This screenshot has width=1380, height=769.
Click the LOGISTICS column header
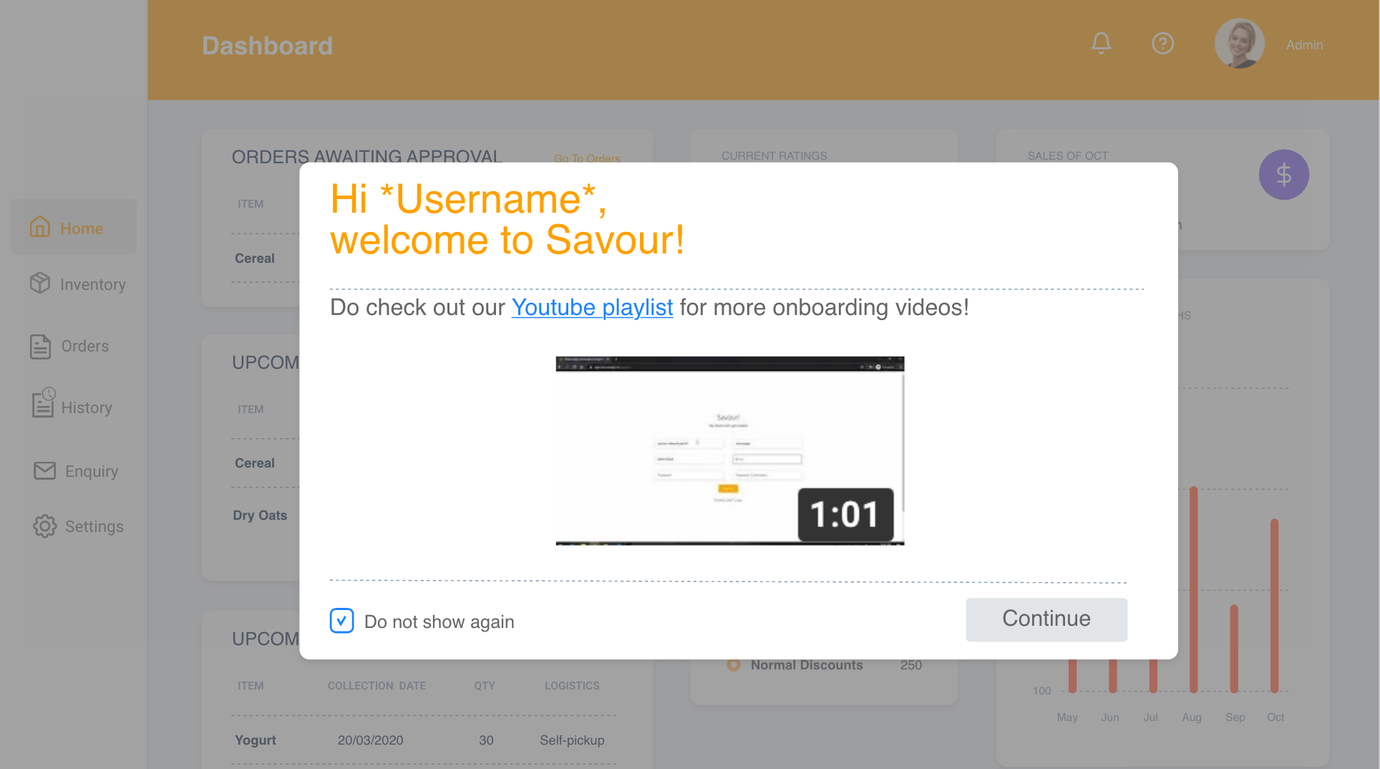point(572,686)
